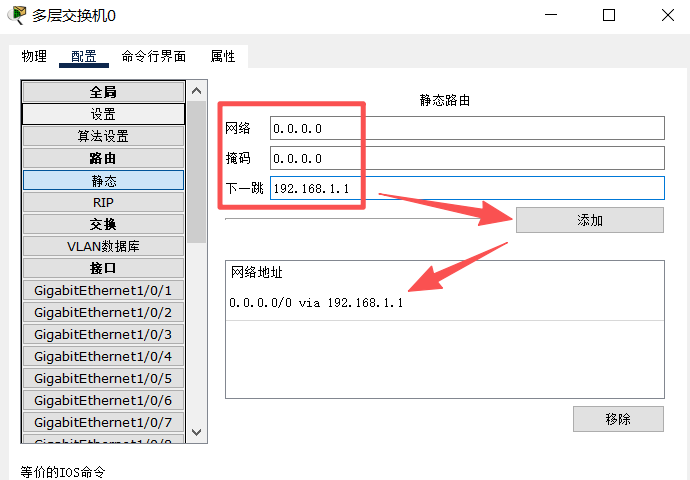Select interface GigabitEthernet1/0/4
Image resolution: width=690 pixels, height=480 pixels.
click(x=103, y=356)
